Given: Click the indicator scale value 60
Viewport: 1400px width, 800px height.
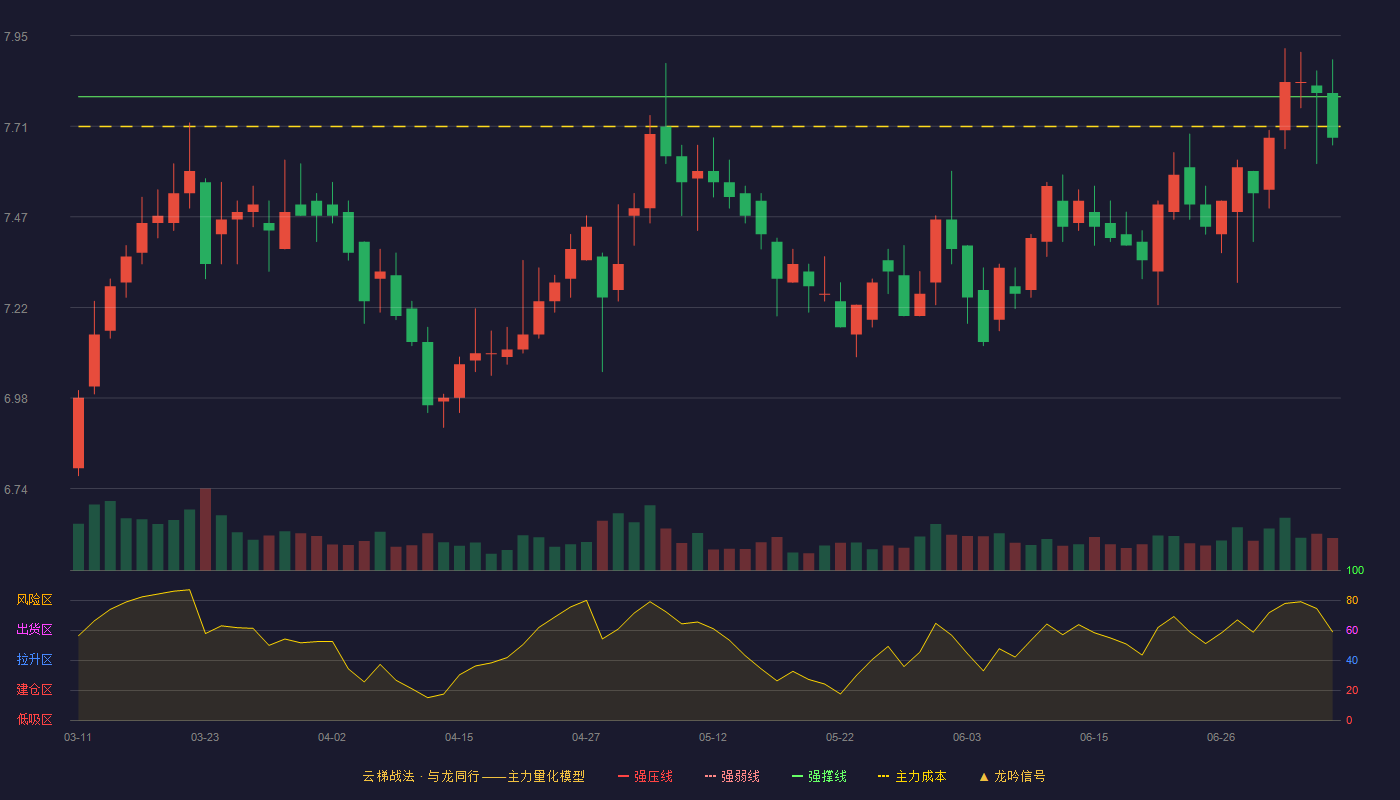Looking at the screenshot, I should [x=1352, y=630].
